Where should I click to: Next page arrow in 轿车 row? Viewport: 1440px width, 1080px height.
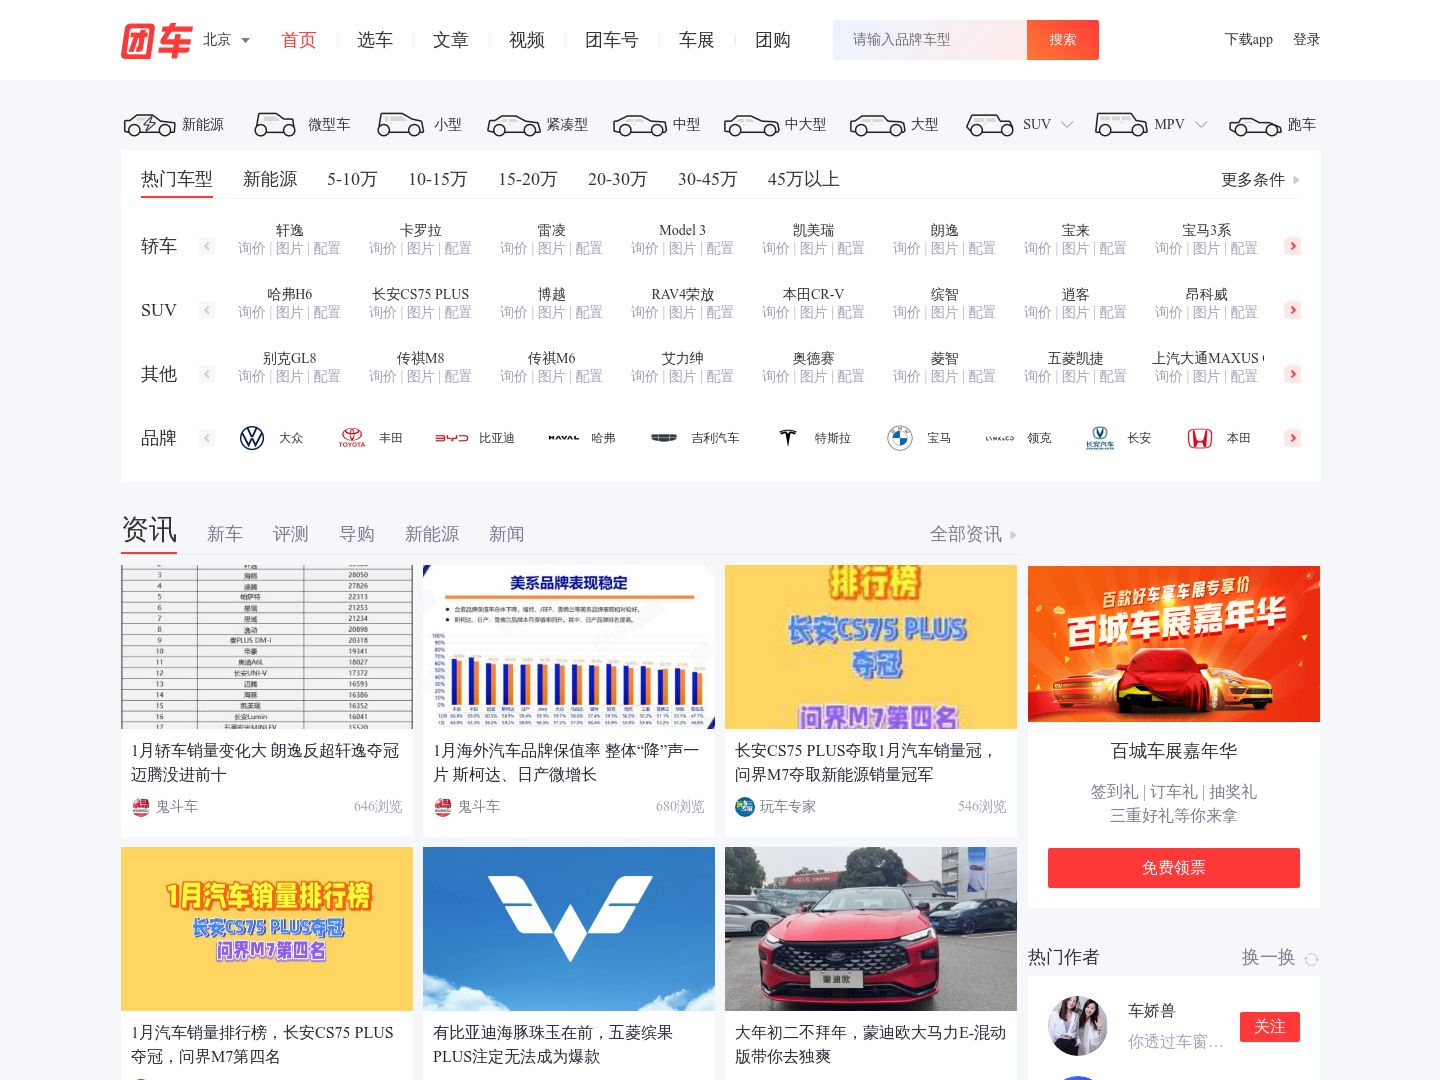[x=1293, y=246]
